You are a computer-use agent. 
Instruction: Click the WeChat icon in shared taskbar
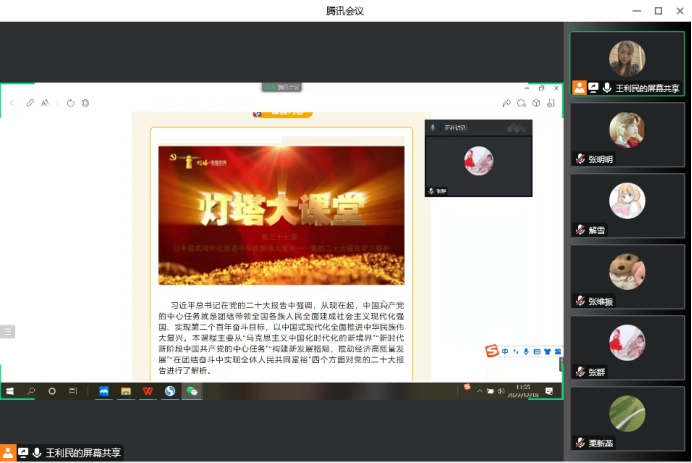pyautogui.click(x=192, y=391)
